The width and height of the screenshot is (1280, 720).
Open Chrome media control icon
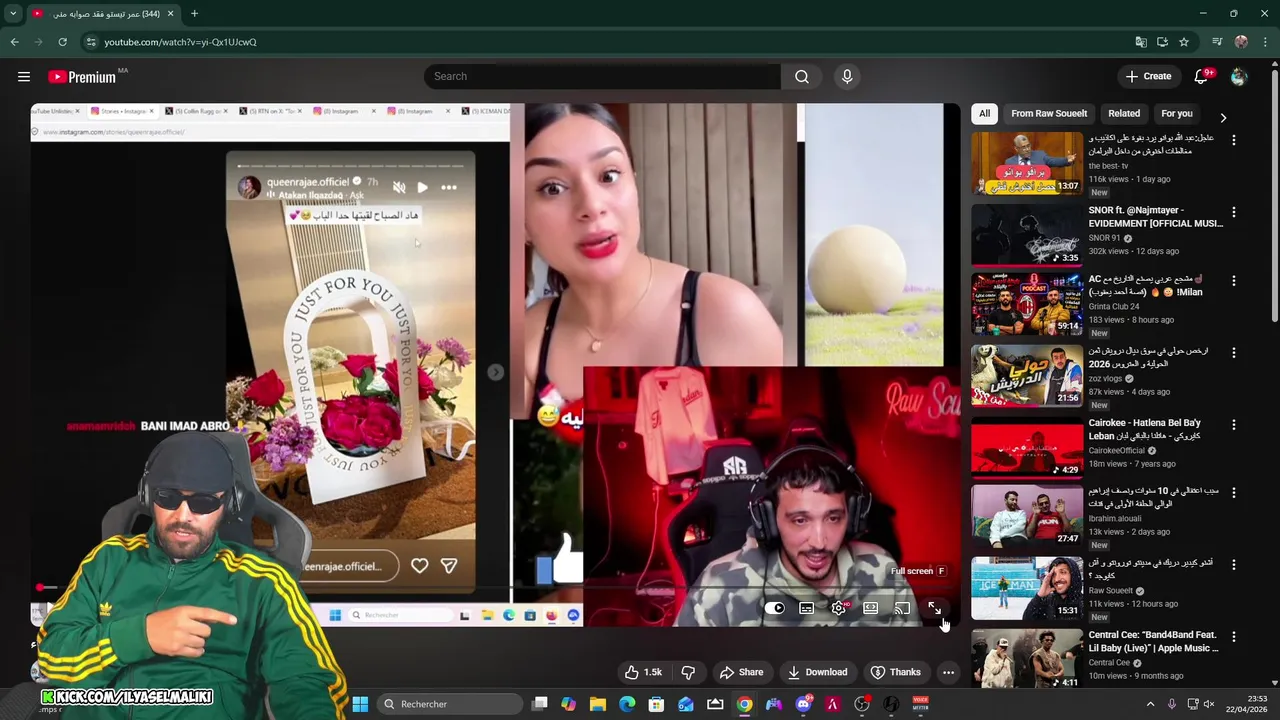pyautogui.click(x=1217, y=42)
